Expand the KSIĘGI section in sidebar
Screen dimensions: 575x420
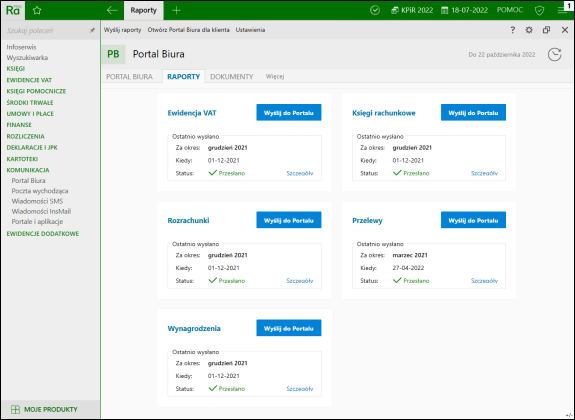16,69
